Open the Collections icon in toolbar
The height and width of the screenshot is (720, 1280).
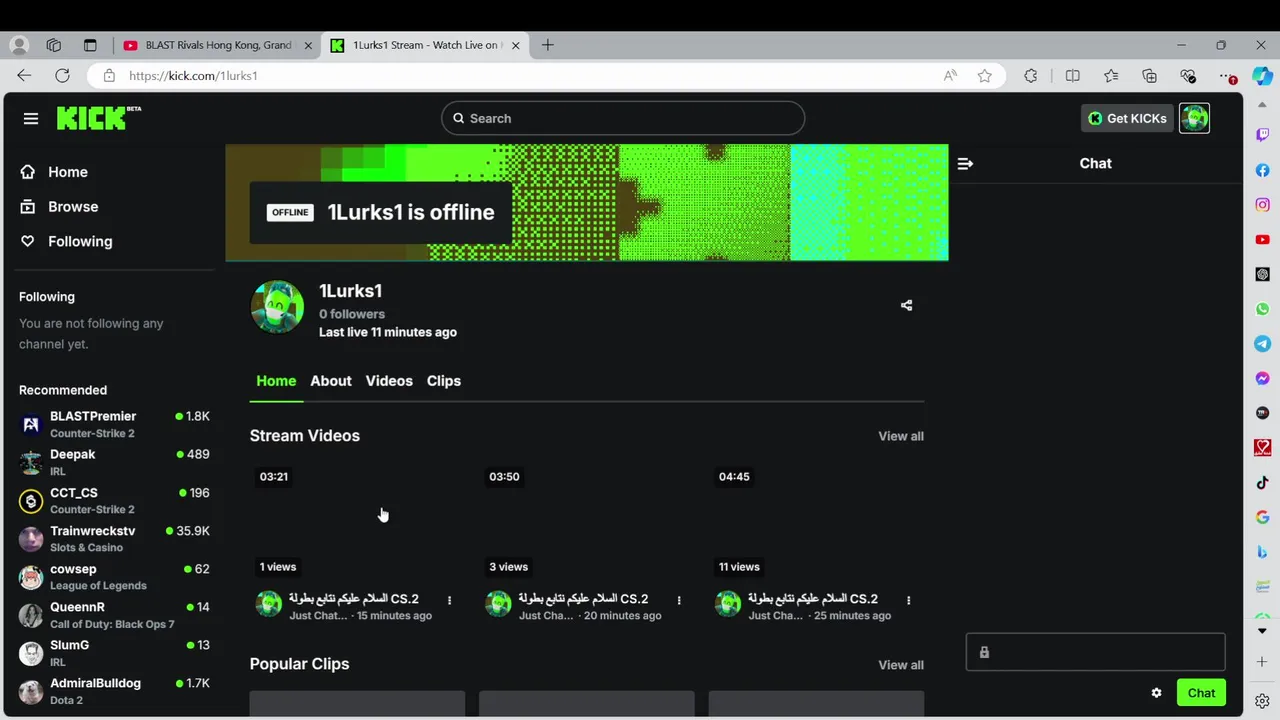point(1149,76)
